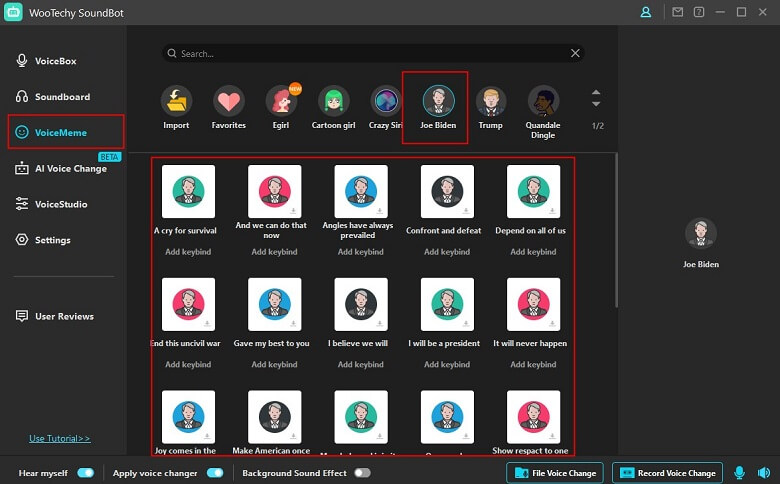Go to next voice category page arrow
Viewport: 780px width, 484px height.
(x=597, y=105)
